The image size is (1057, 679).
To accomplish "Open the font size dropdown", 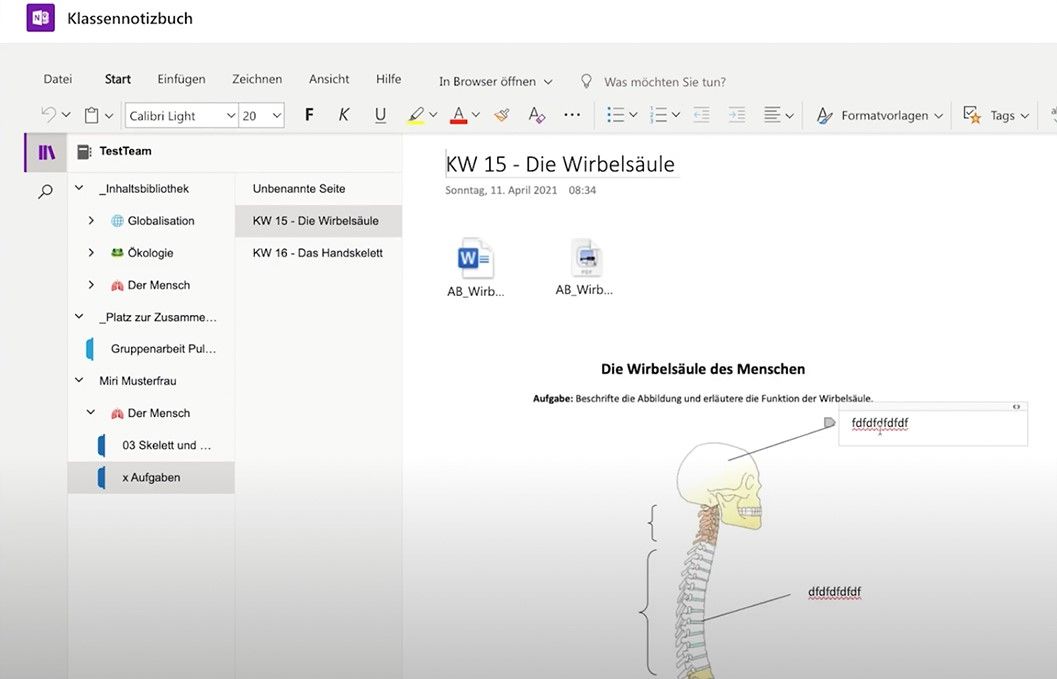I will [277, 116].
